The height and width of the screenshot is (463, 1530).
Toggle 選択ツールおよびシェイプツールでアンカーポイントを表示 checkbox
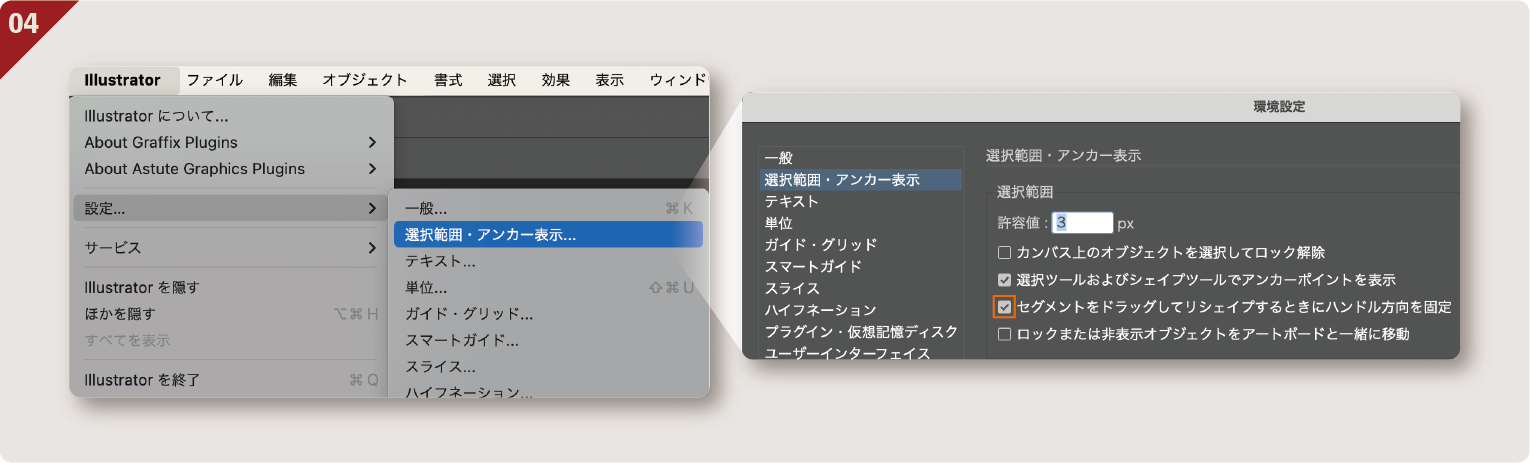[x=1005, y=280]
